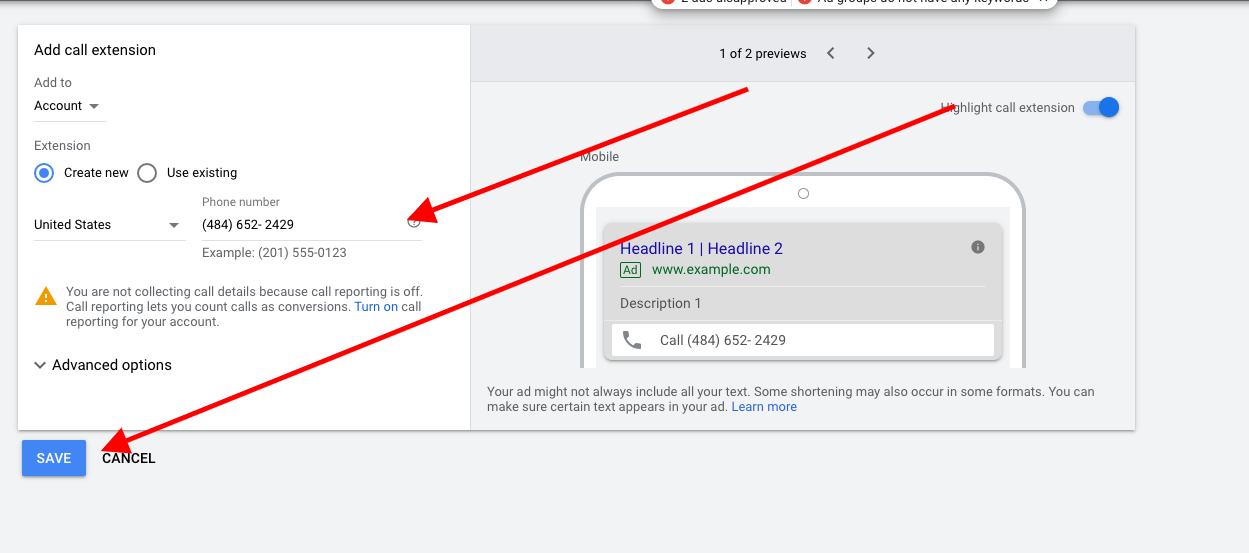Select the Use existing radio button

(x=147, y=173)
